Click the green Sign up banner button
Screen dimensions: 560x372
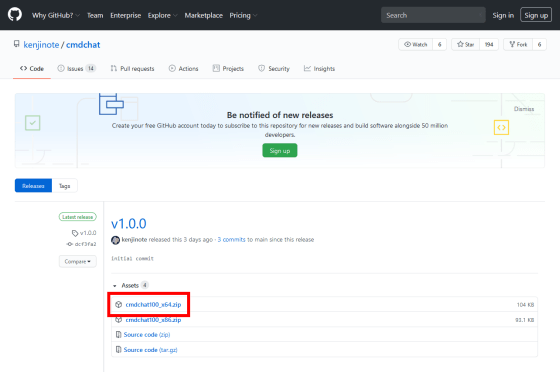coord(280,151)
